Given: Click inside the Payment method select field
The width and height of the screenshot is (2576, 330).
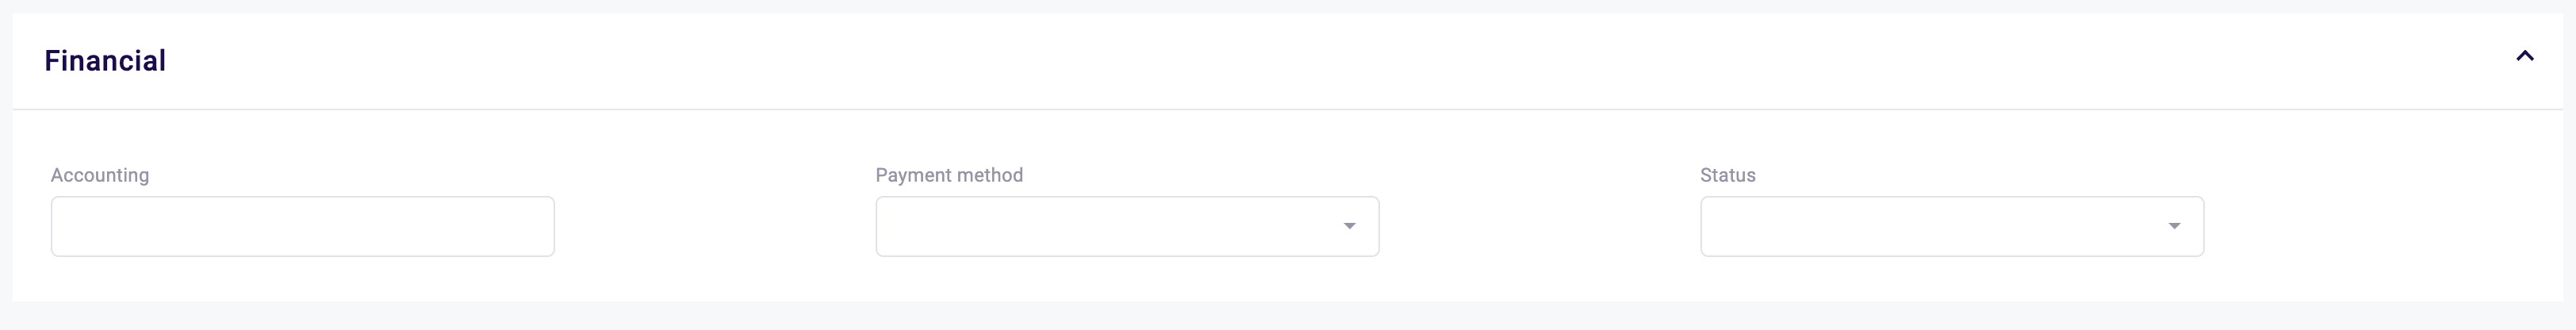Looking at the screenshot, I should click(x=1110, y=227).
